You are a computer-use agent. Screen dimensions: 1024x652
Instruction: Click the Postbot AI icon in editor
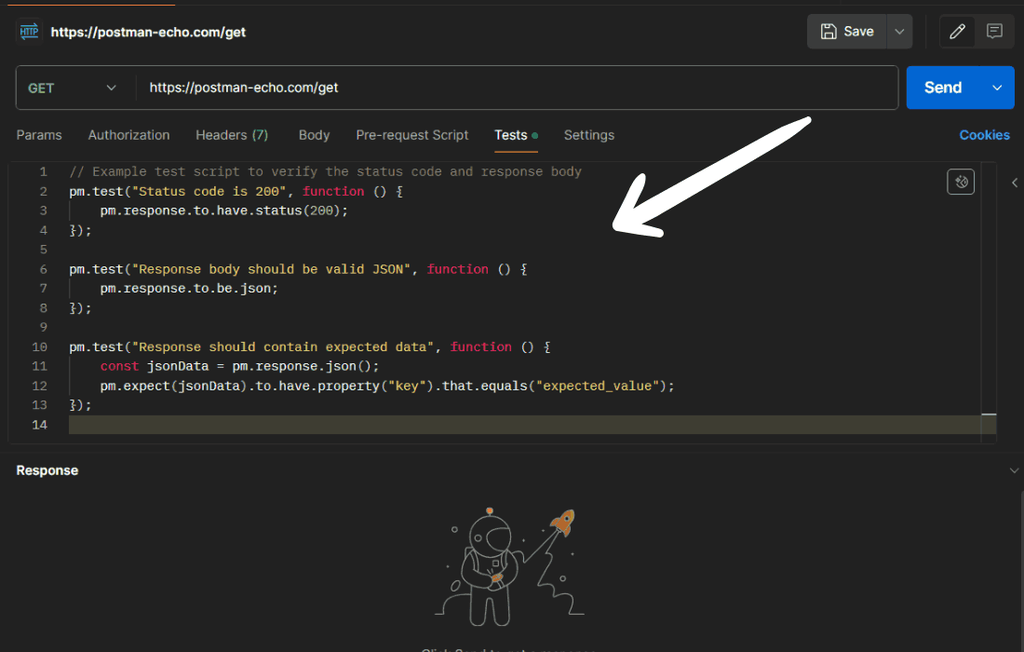pyautogui.click(x=960, y=182)
